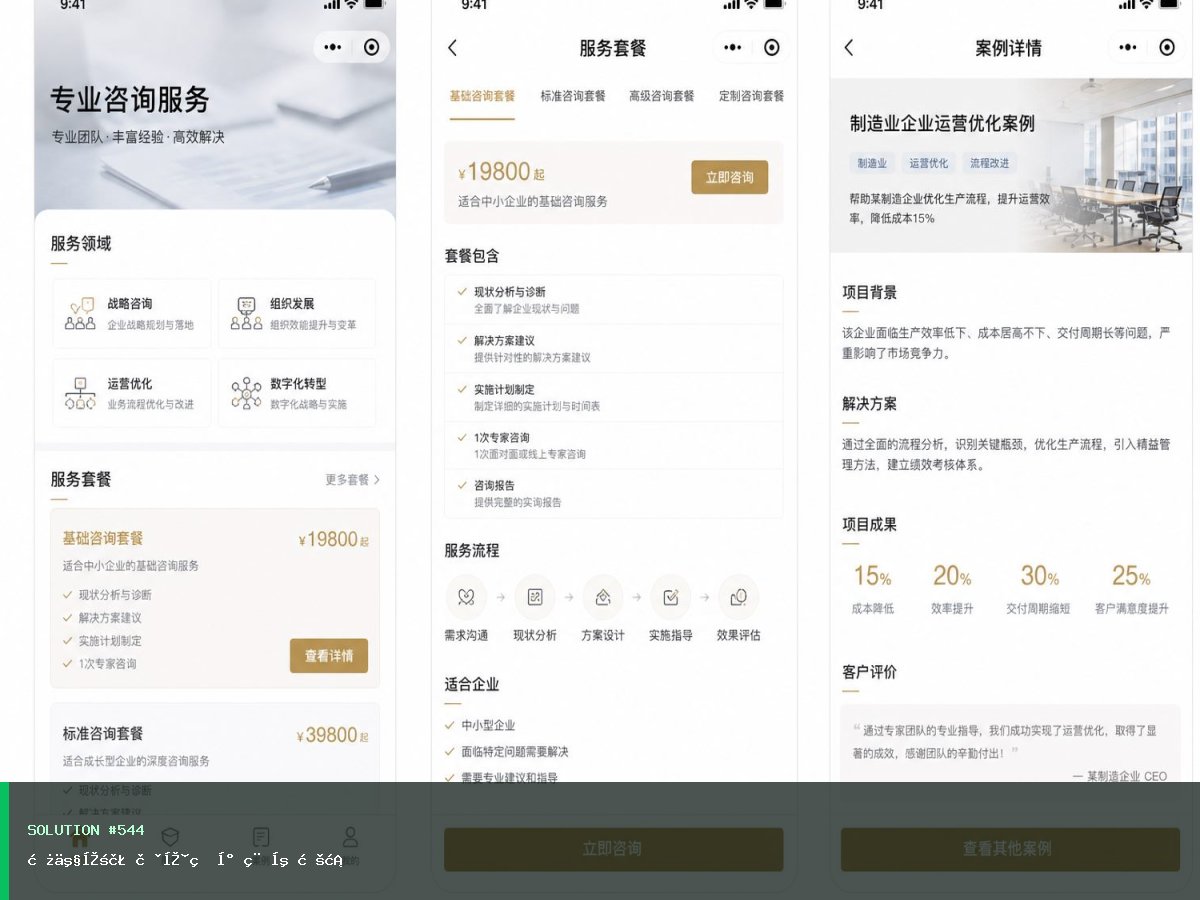Switch to the 标准咨询套餐 tab

coord(573,96)
